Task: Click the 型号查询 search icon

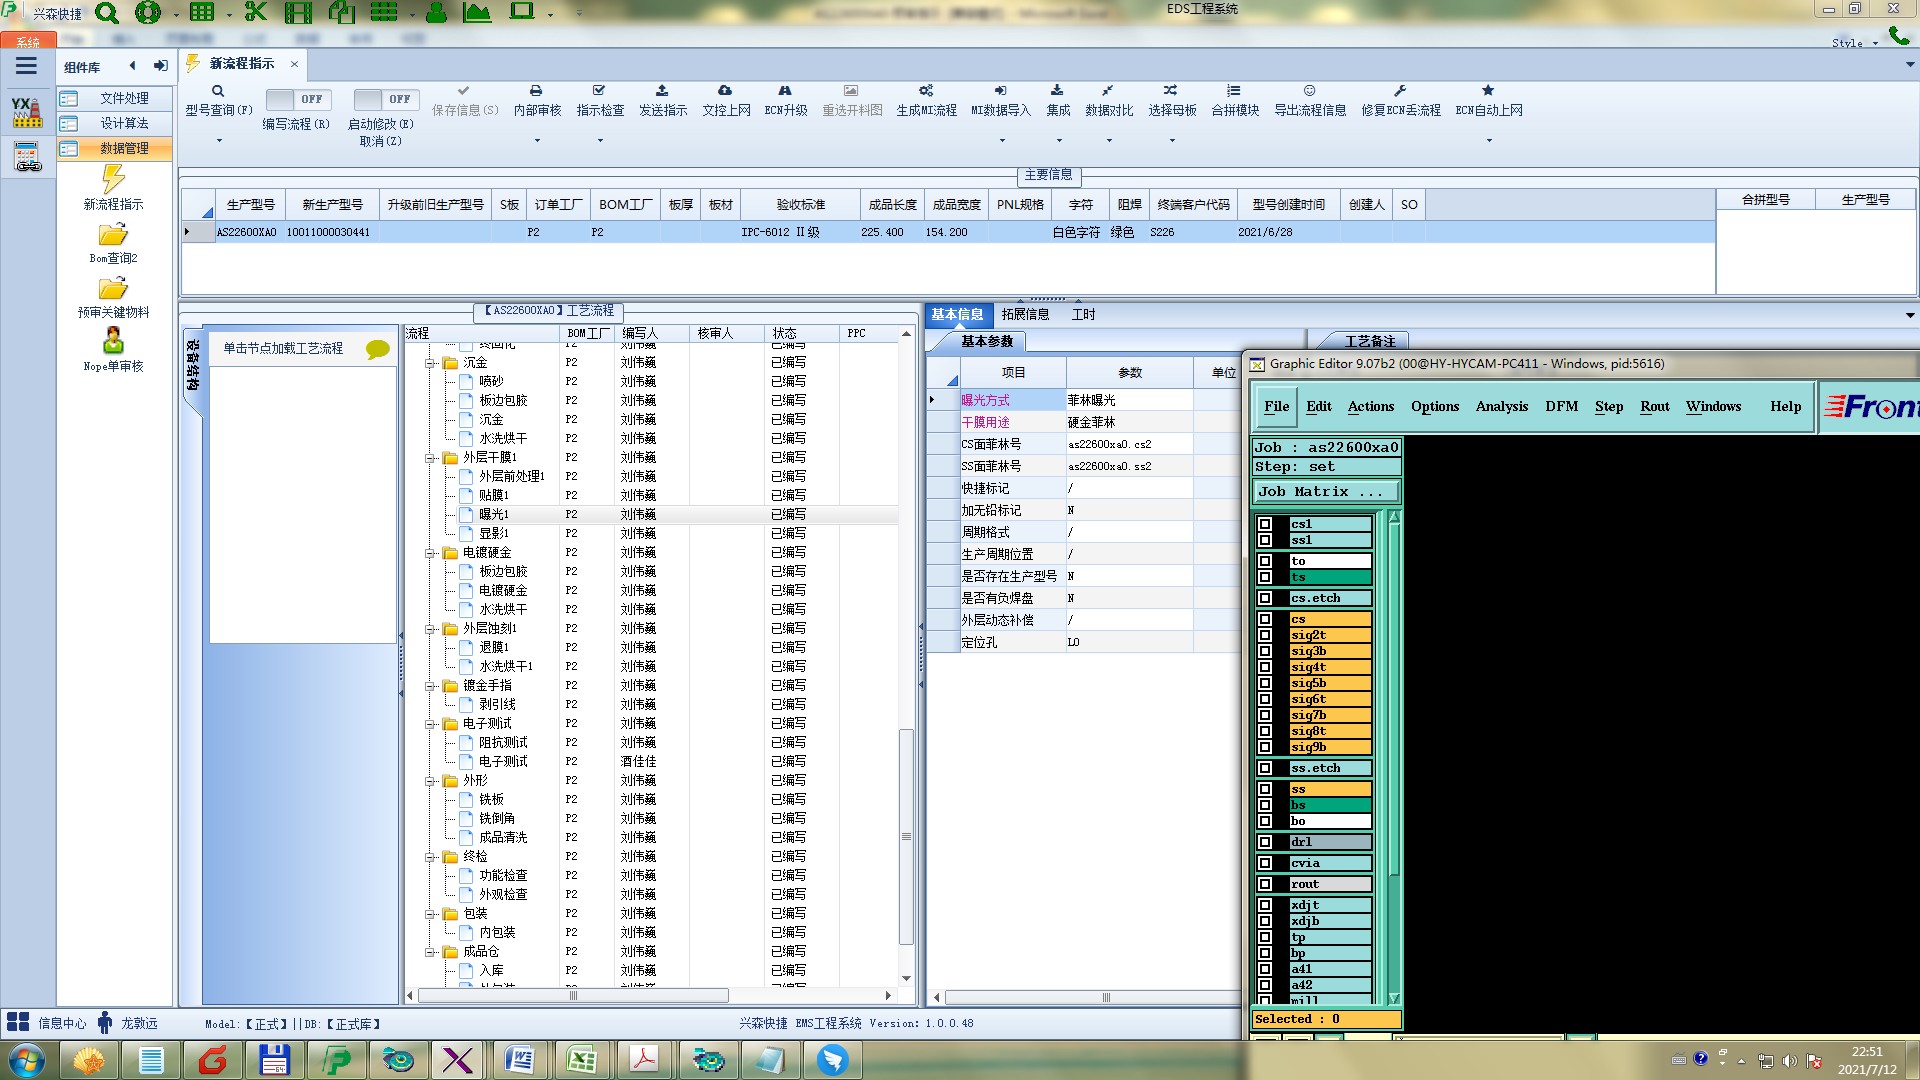Action: 218,91
